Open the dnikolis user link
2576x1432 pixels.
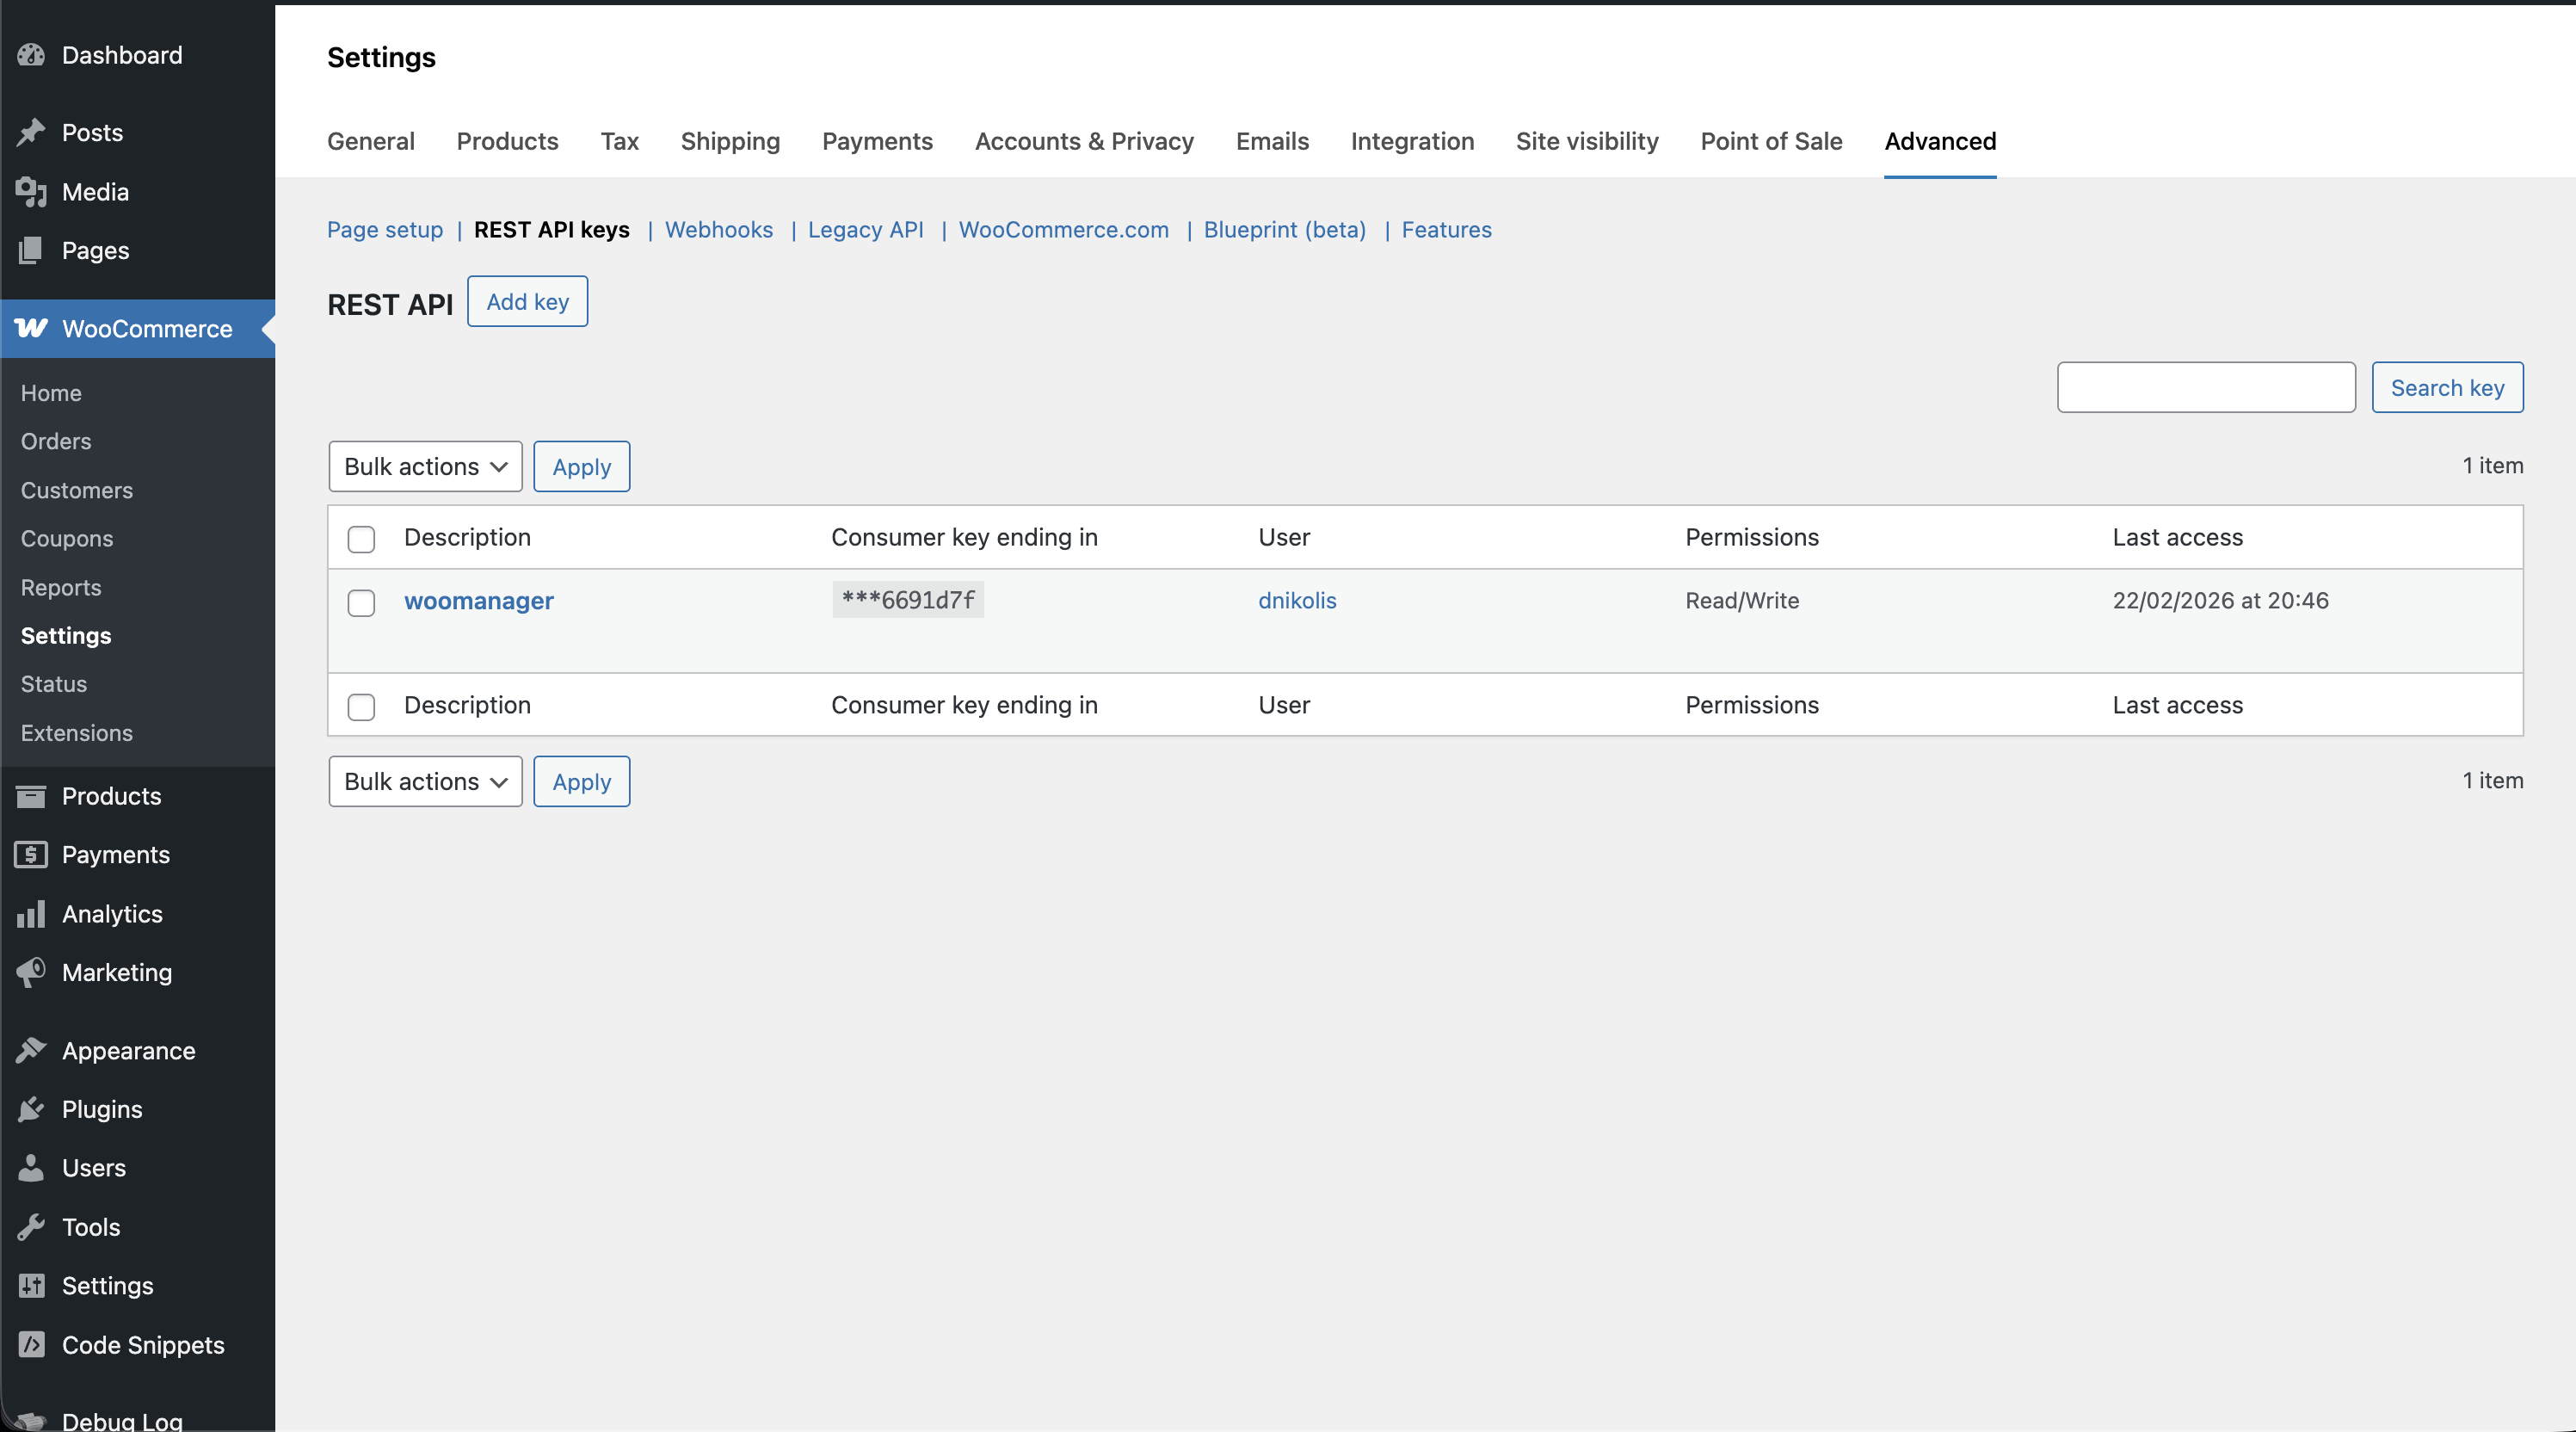(x=1297, y=600)
